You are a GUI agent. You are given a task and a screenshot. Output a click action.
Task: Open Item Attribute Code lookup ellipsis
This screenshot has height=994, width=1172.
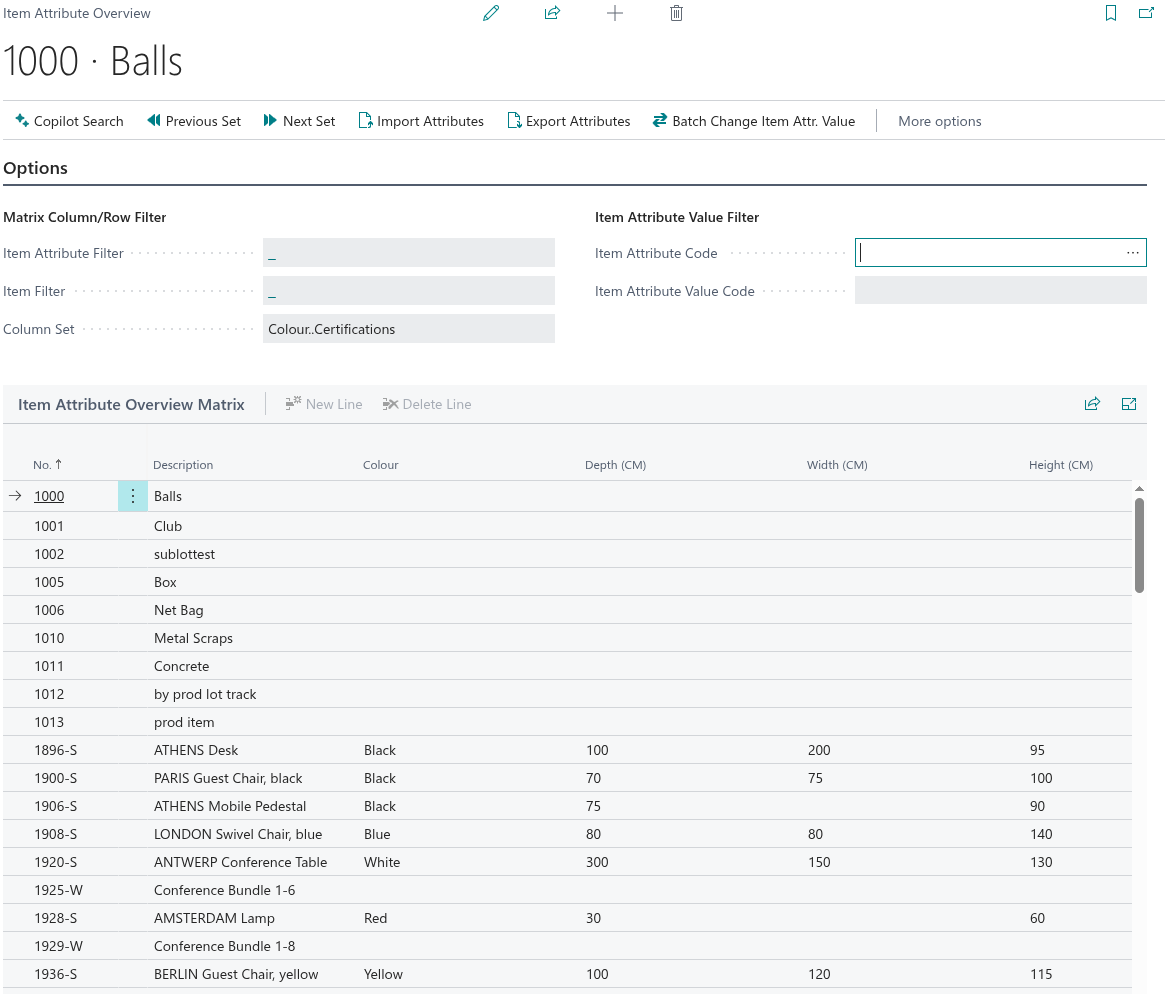(1132, 253)
